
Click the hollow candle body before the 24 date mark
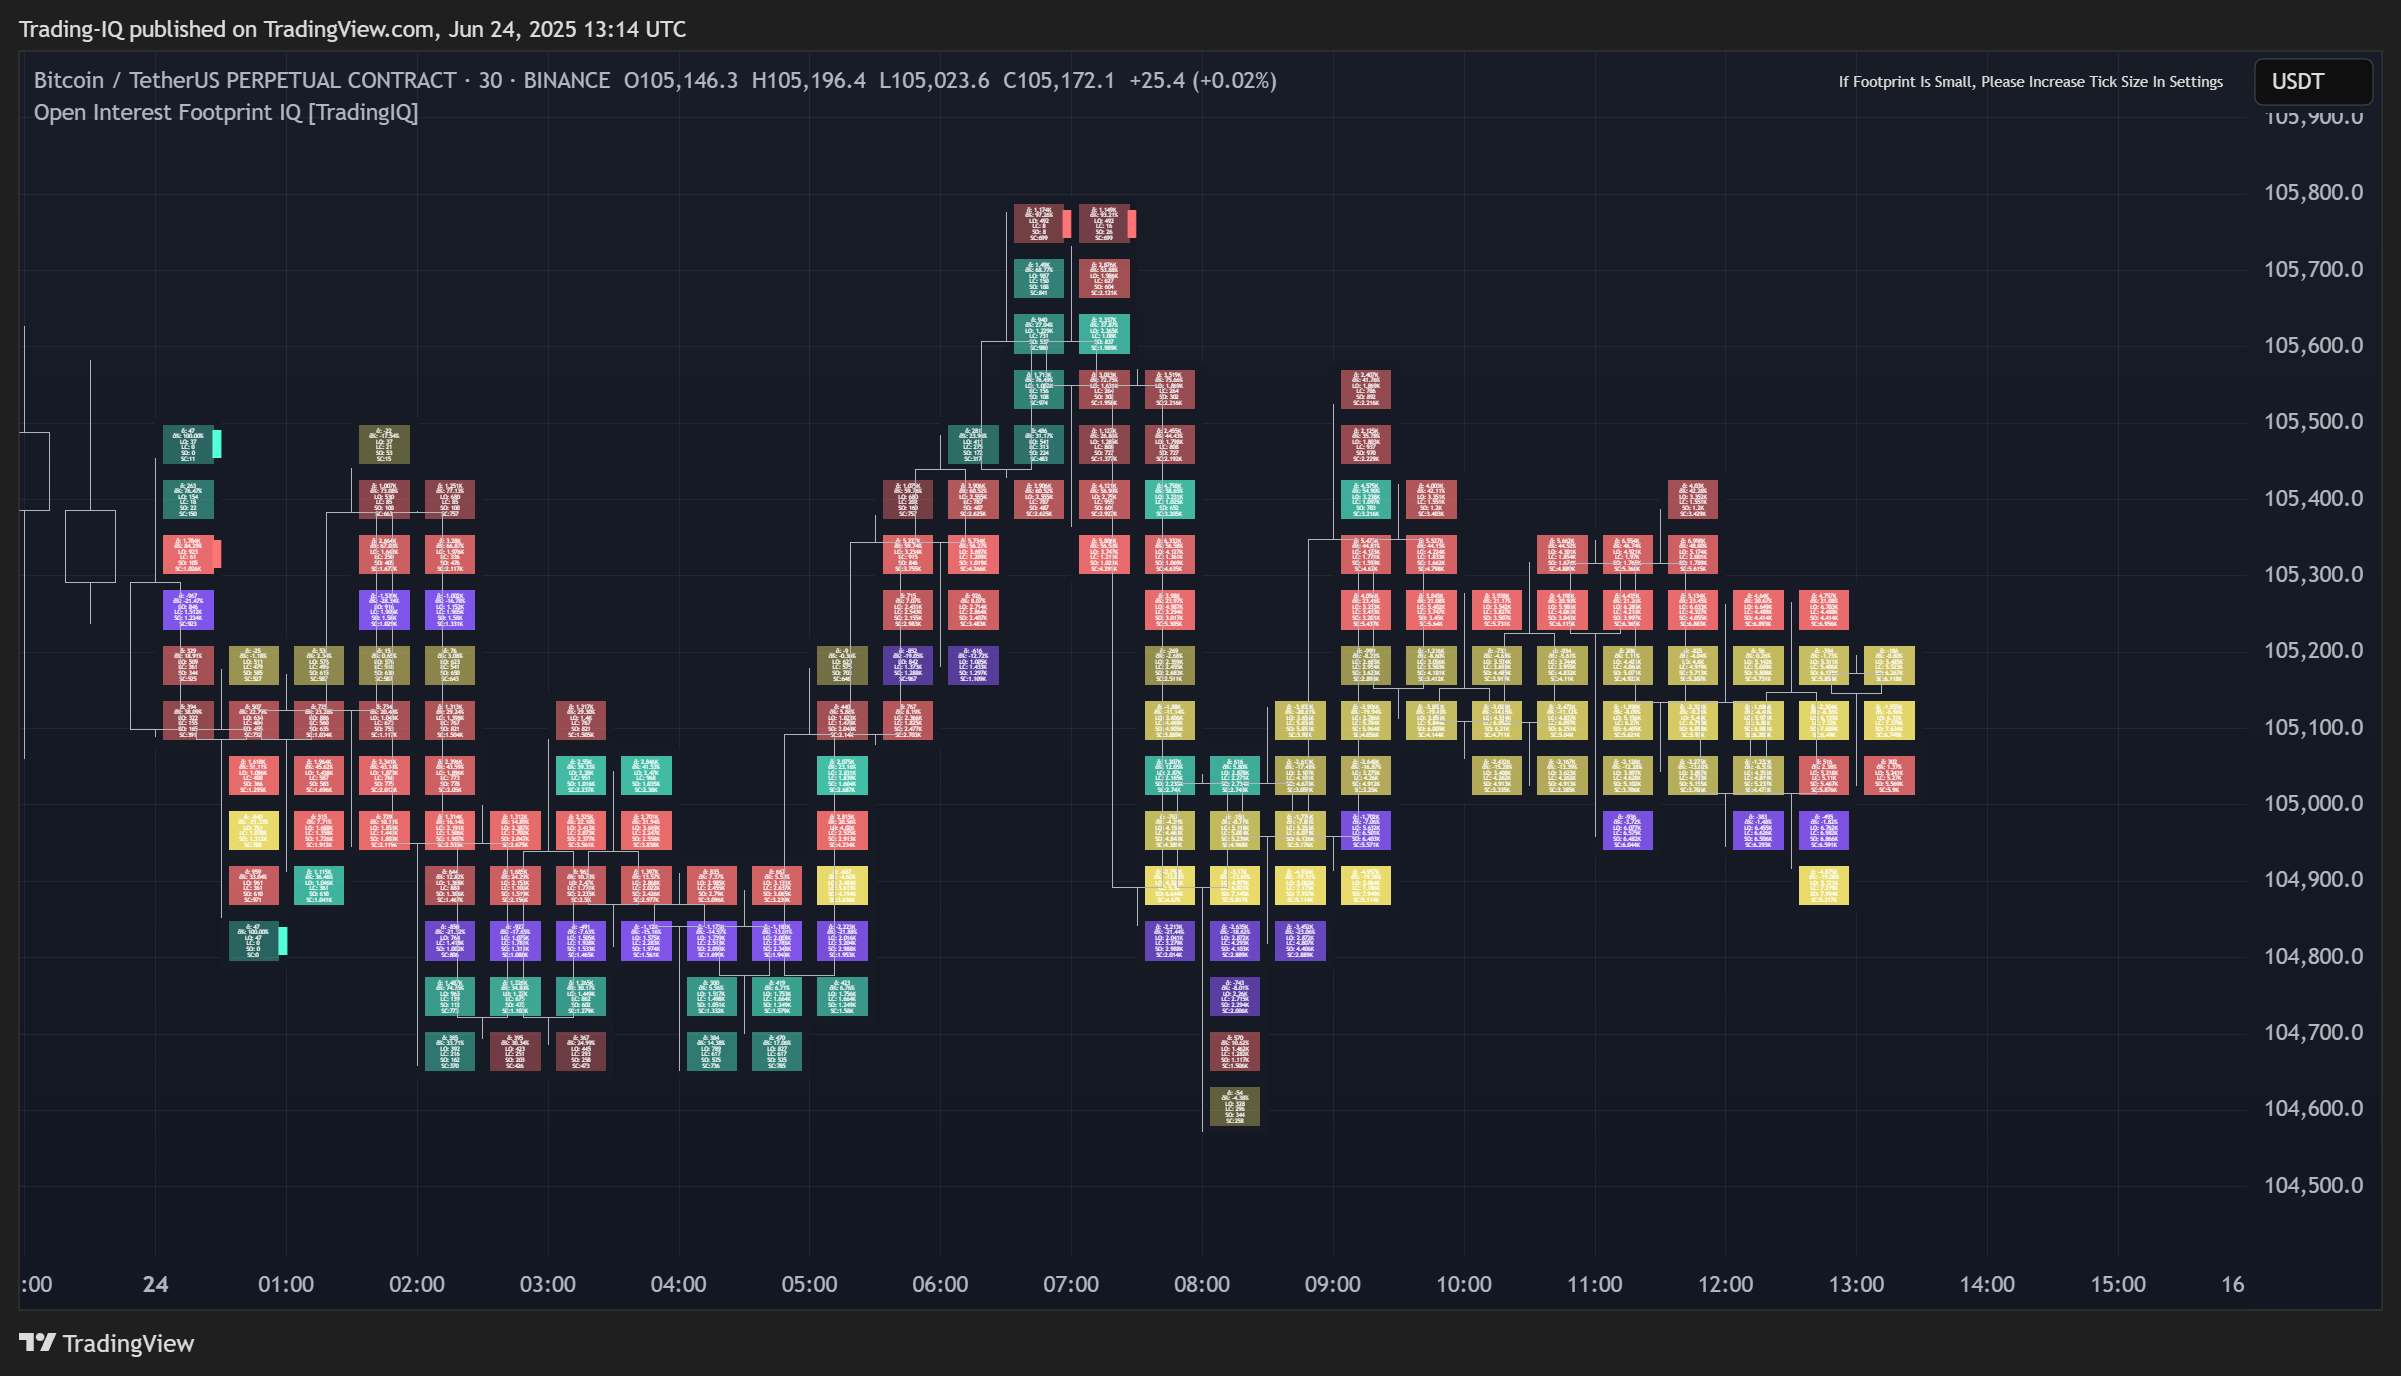point(90,546)
